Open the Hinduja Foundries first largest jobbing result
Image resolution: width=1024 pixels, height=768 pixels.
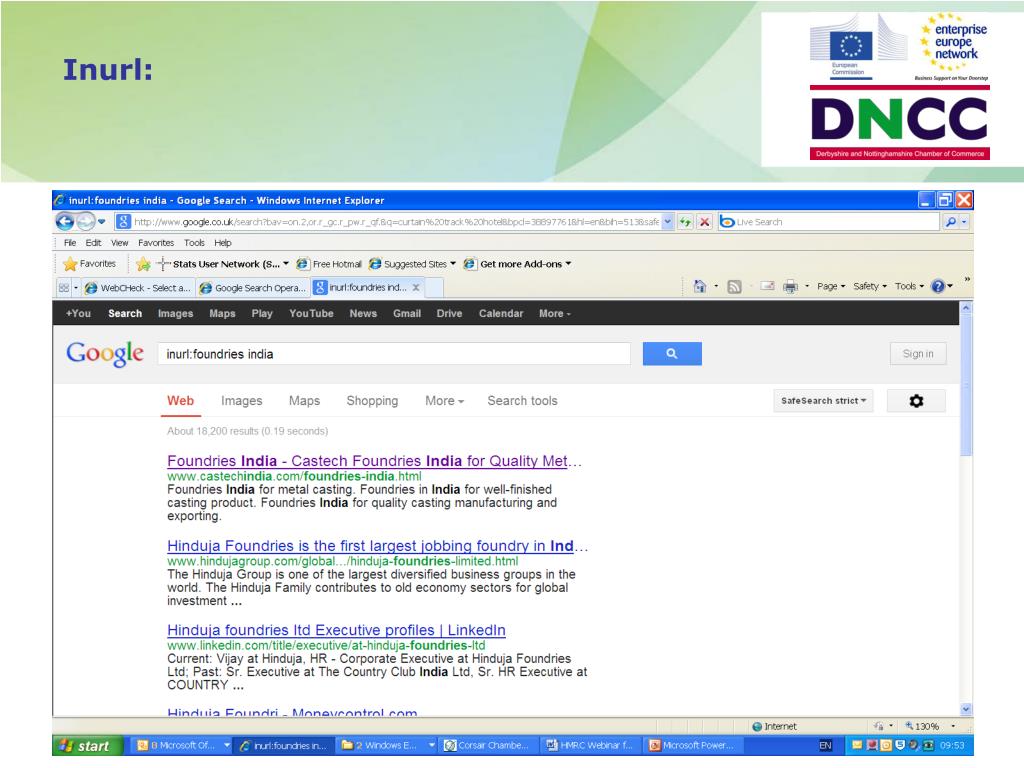click(377, 546)
